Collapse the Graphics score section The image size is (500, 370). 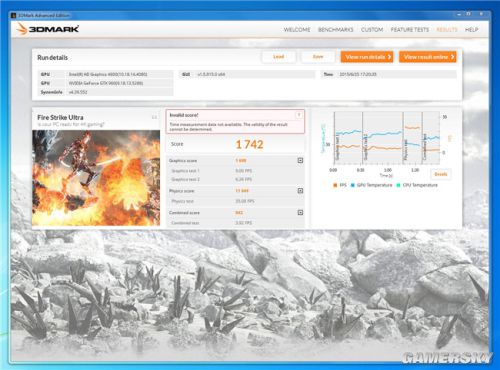[300, 160]
